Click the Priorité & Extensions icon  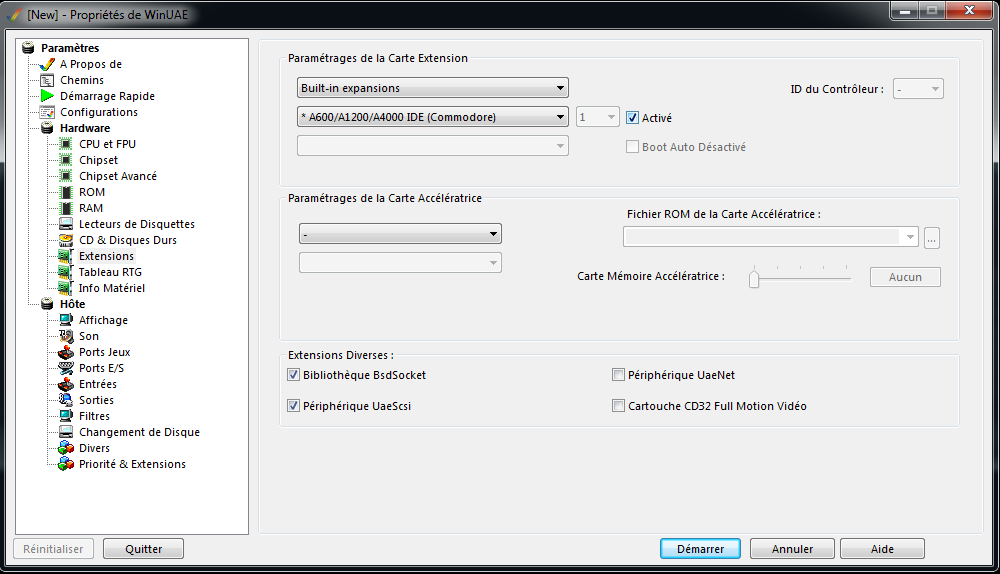tap(66, 464)
